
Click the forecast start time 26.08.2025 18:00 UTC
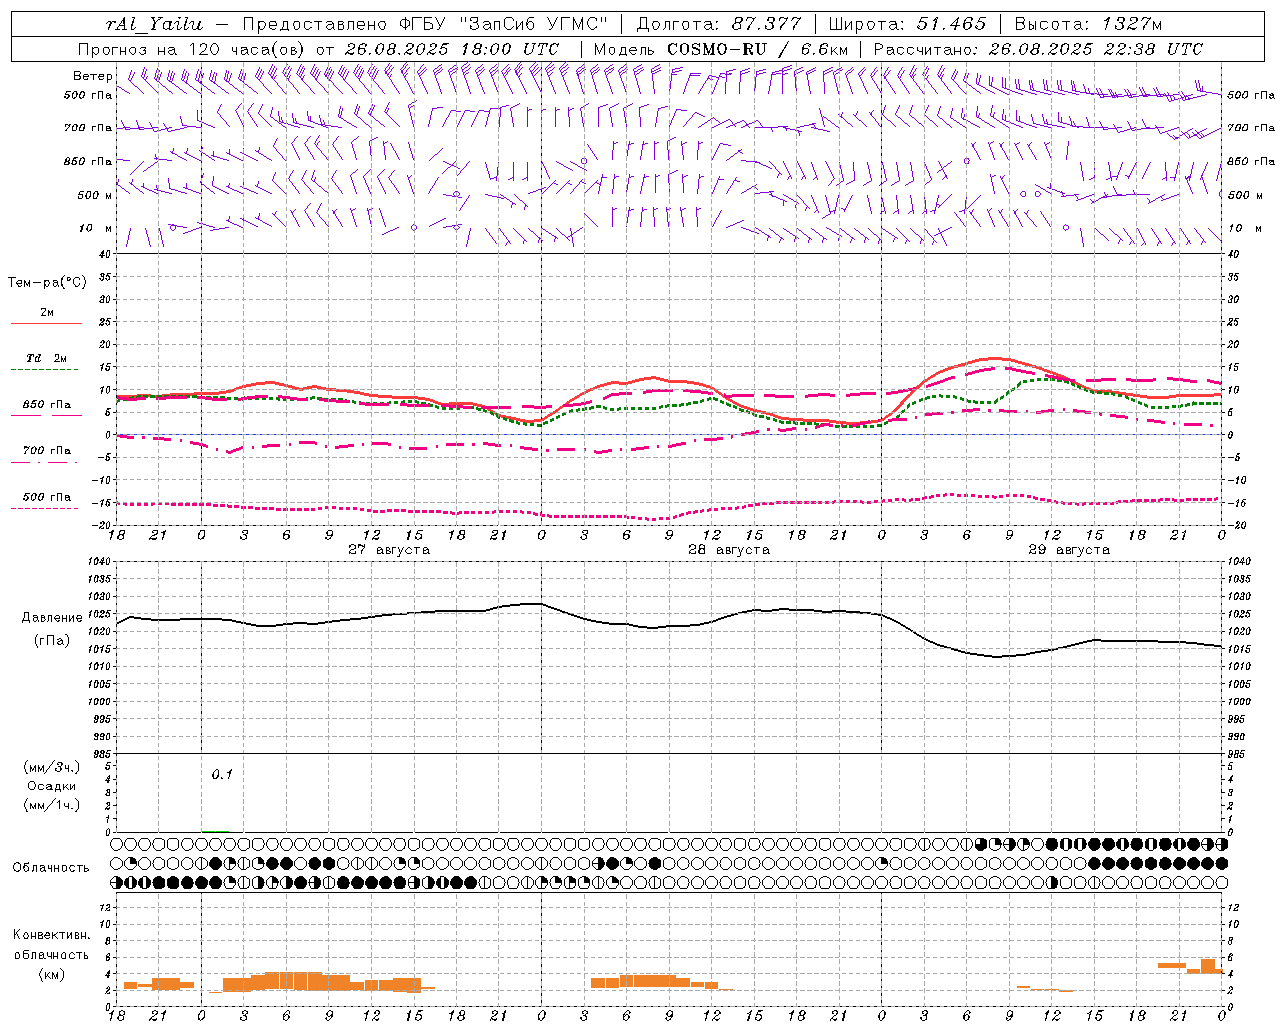click(451, 49)
